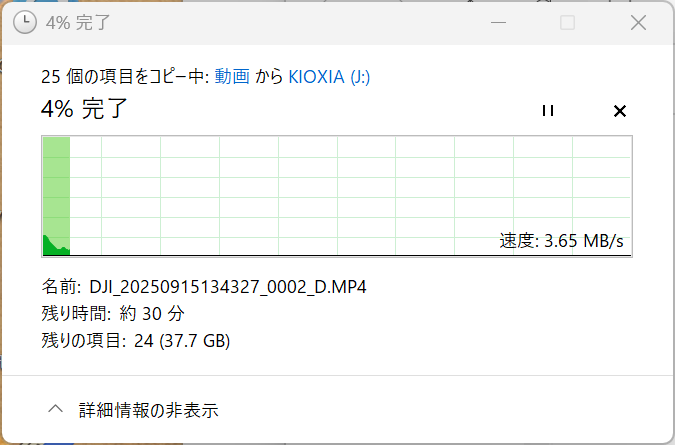
Task: Click the 速度: 3.65 MB/s readout
Action: pyautogui.click(x=563, y=241)
